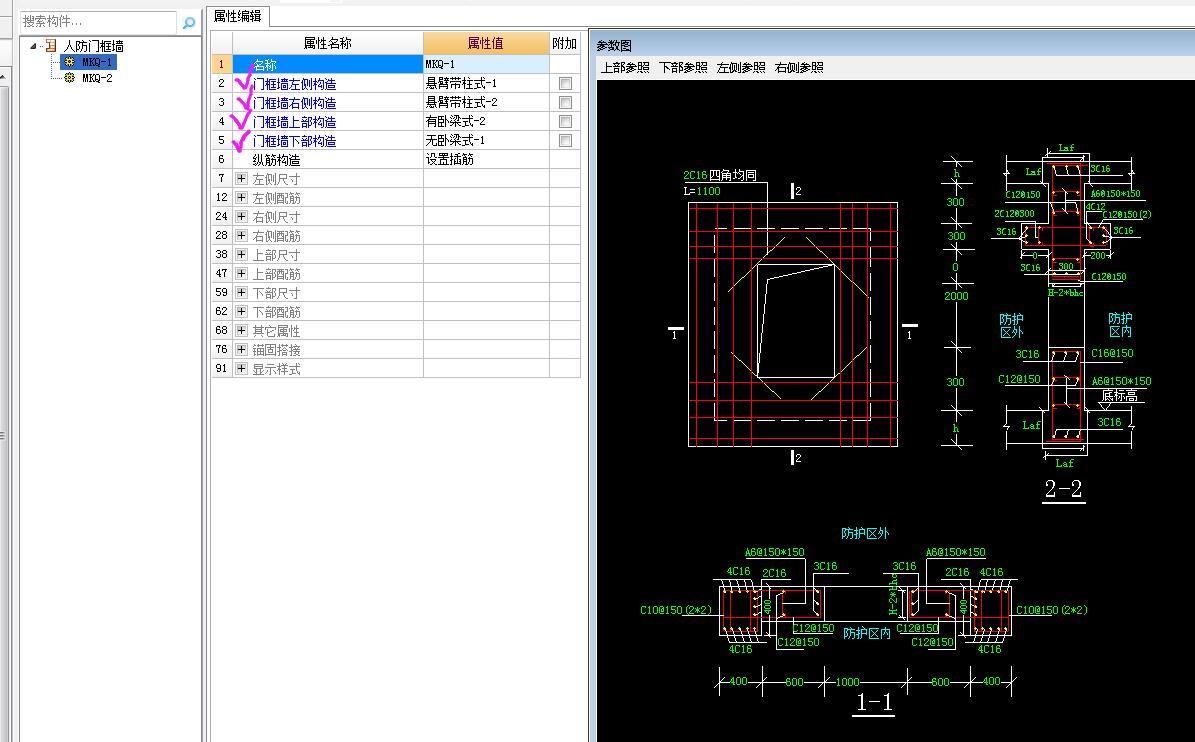Switch to the 属性编辑 tab
Image resolution: width=1195 pixels, height=742 pixels.
(x=237, y=15)
